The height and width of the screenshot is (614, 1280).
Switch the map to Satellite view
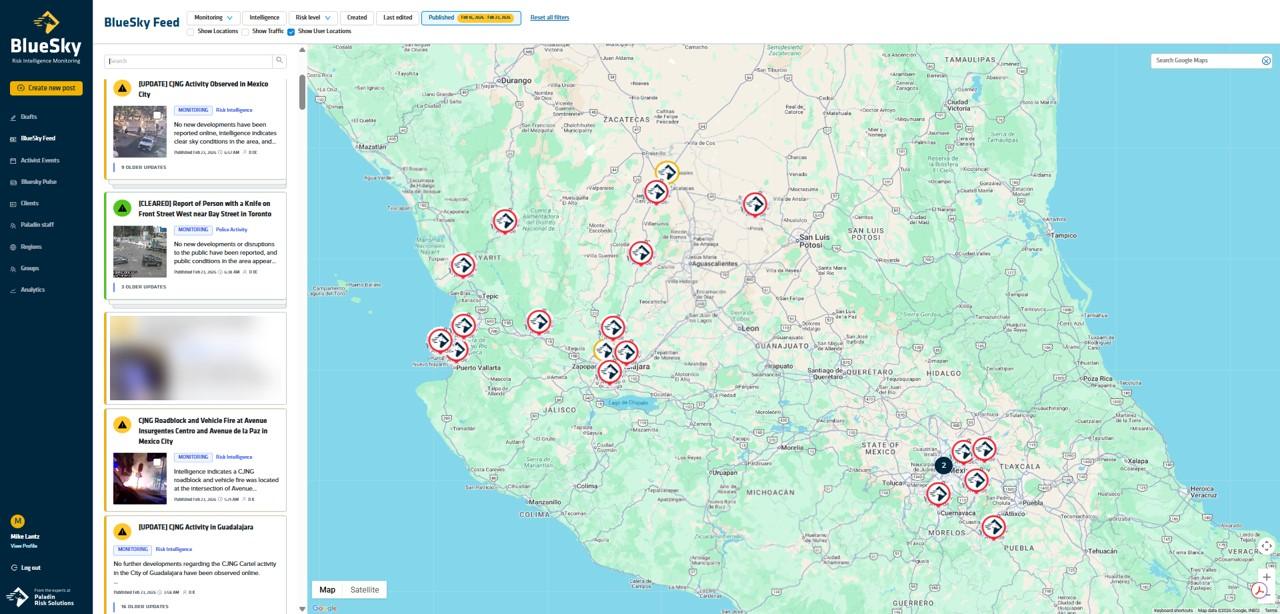pyautogui.click(x=364, y=590)
